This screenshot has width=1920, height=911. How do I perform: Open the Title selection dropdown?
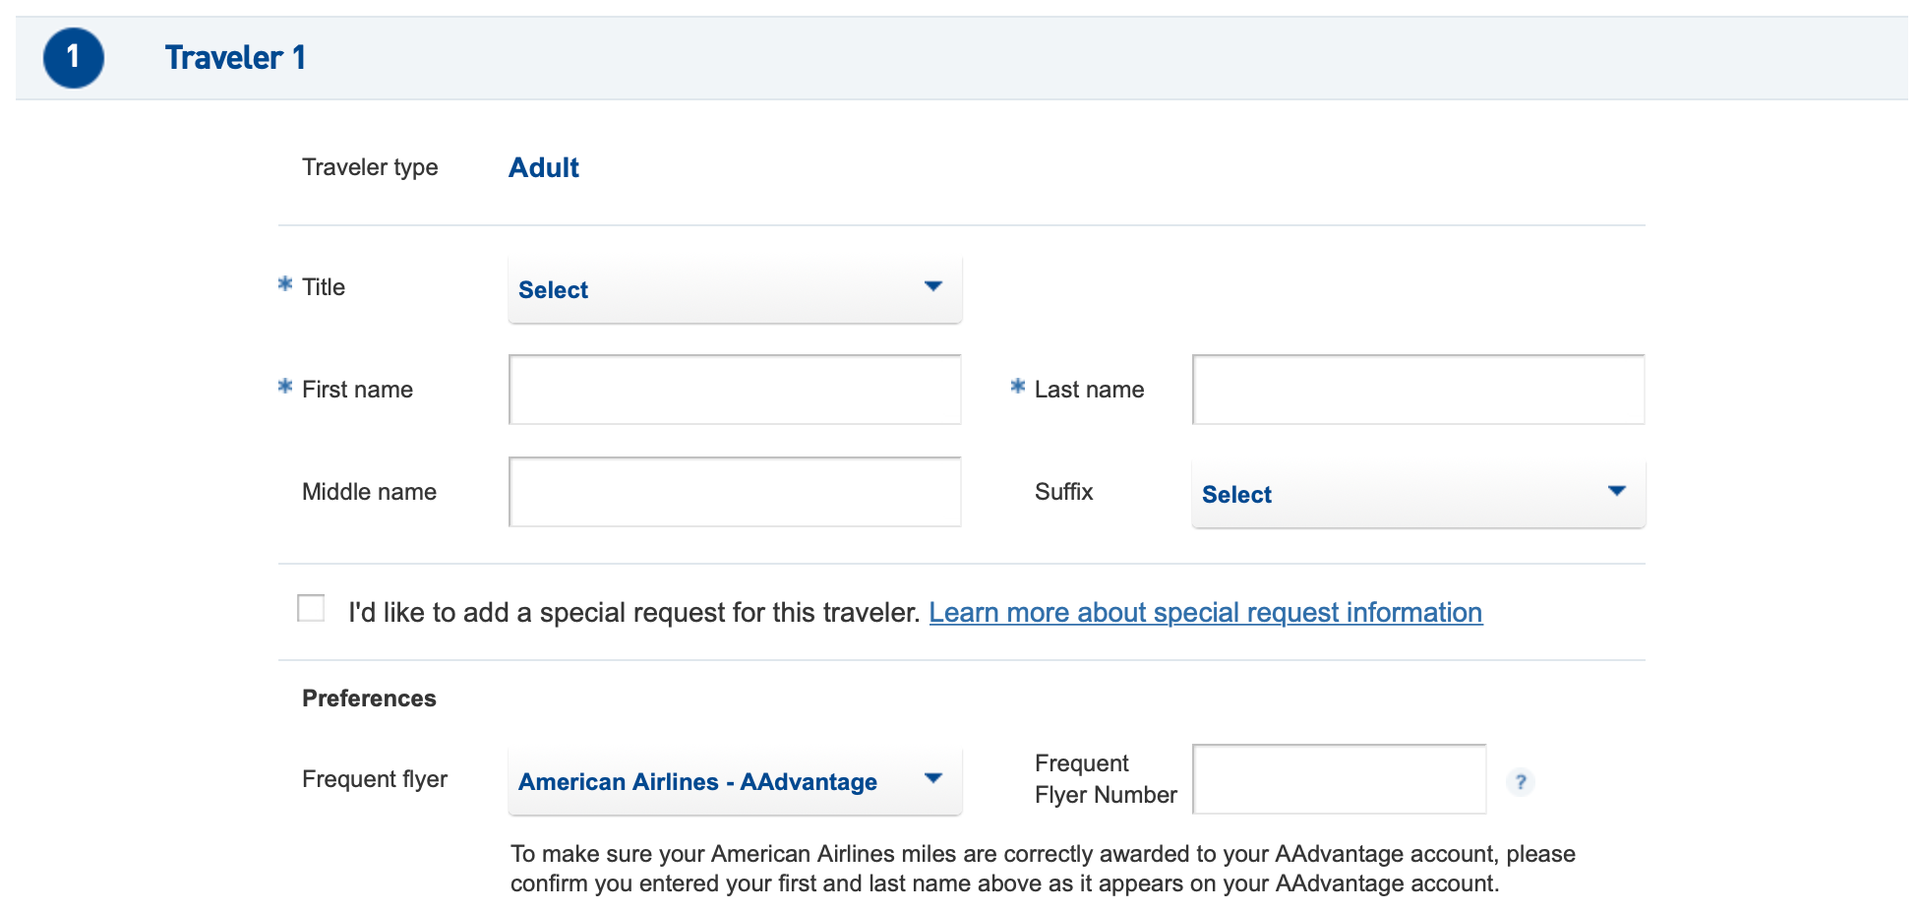(734, 289)
